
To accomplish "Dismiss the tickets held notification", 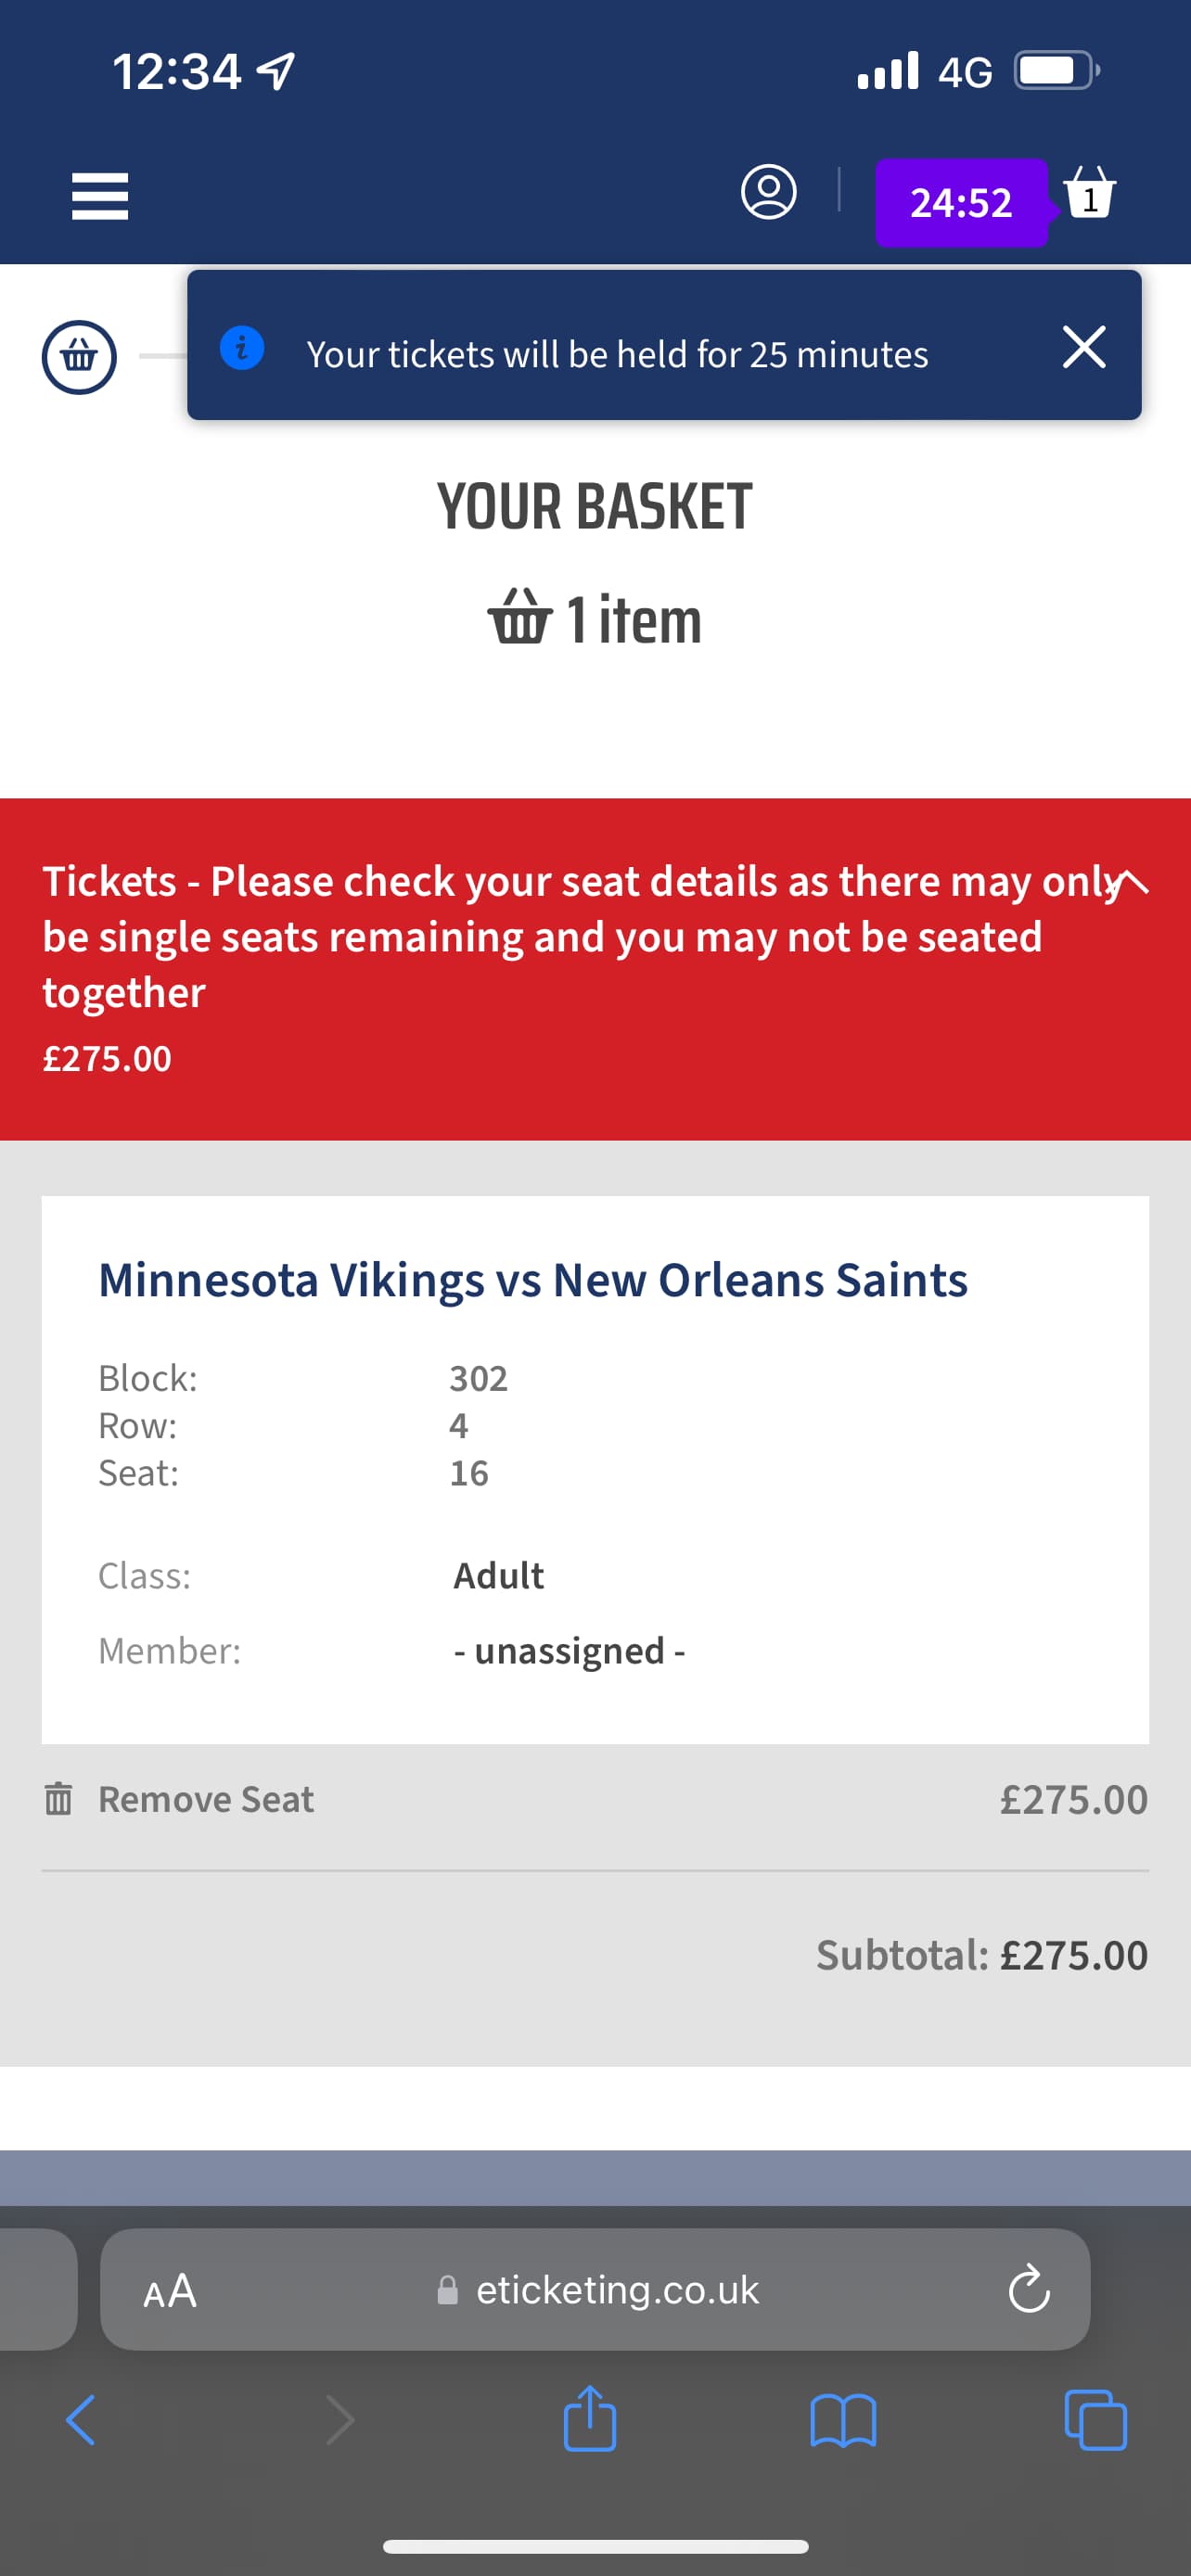I will point(1083,347).
